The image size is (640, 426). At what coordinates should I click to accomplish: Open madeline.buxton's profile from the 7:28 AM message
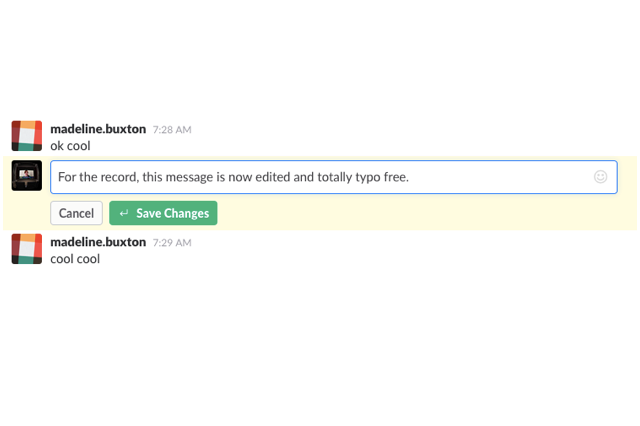point(98,129)
